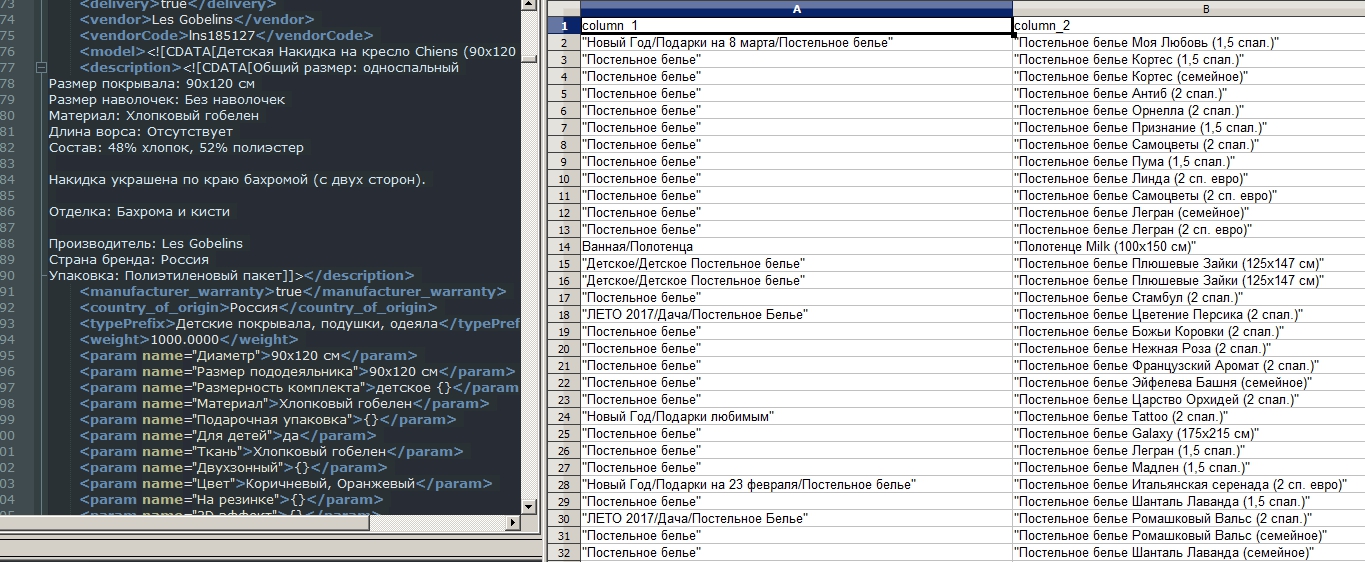This screenshot has width=1365, height=562.
Task: Select row 14 header in the spreadsheet
Action: tap(564, 247)
